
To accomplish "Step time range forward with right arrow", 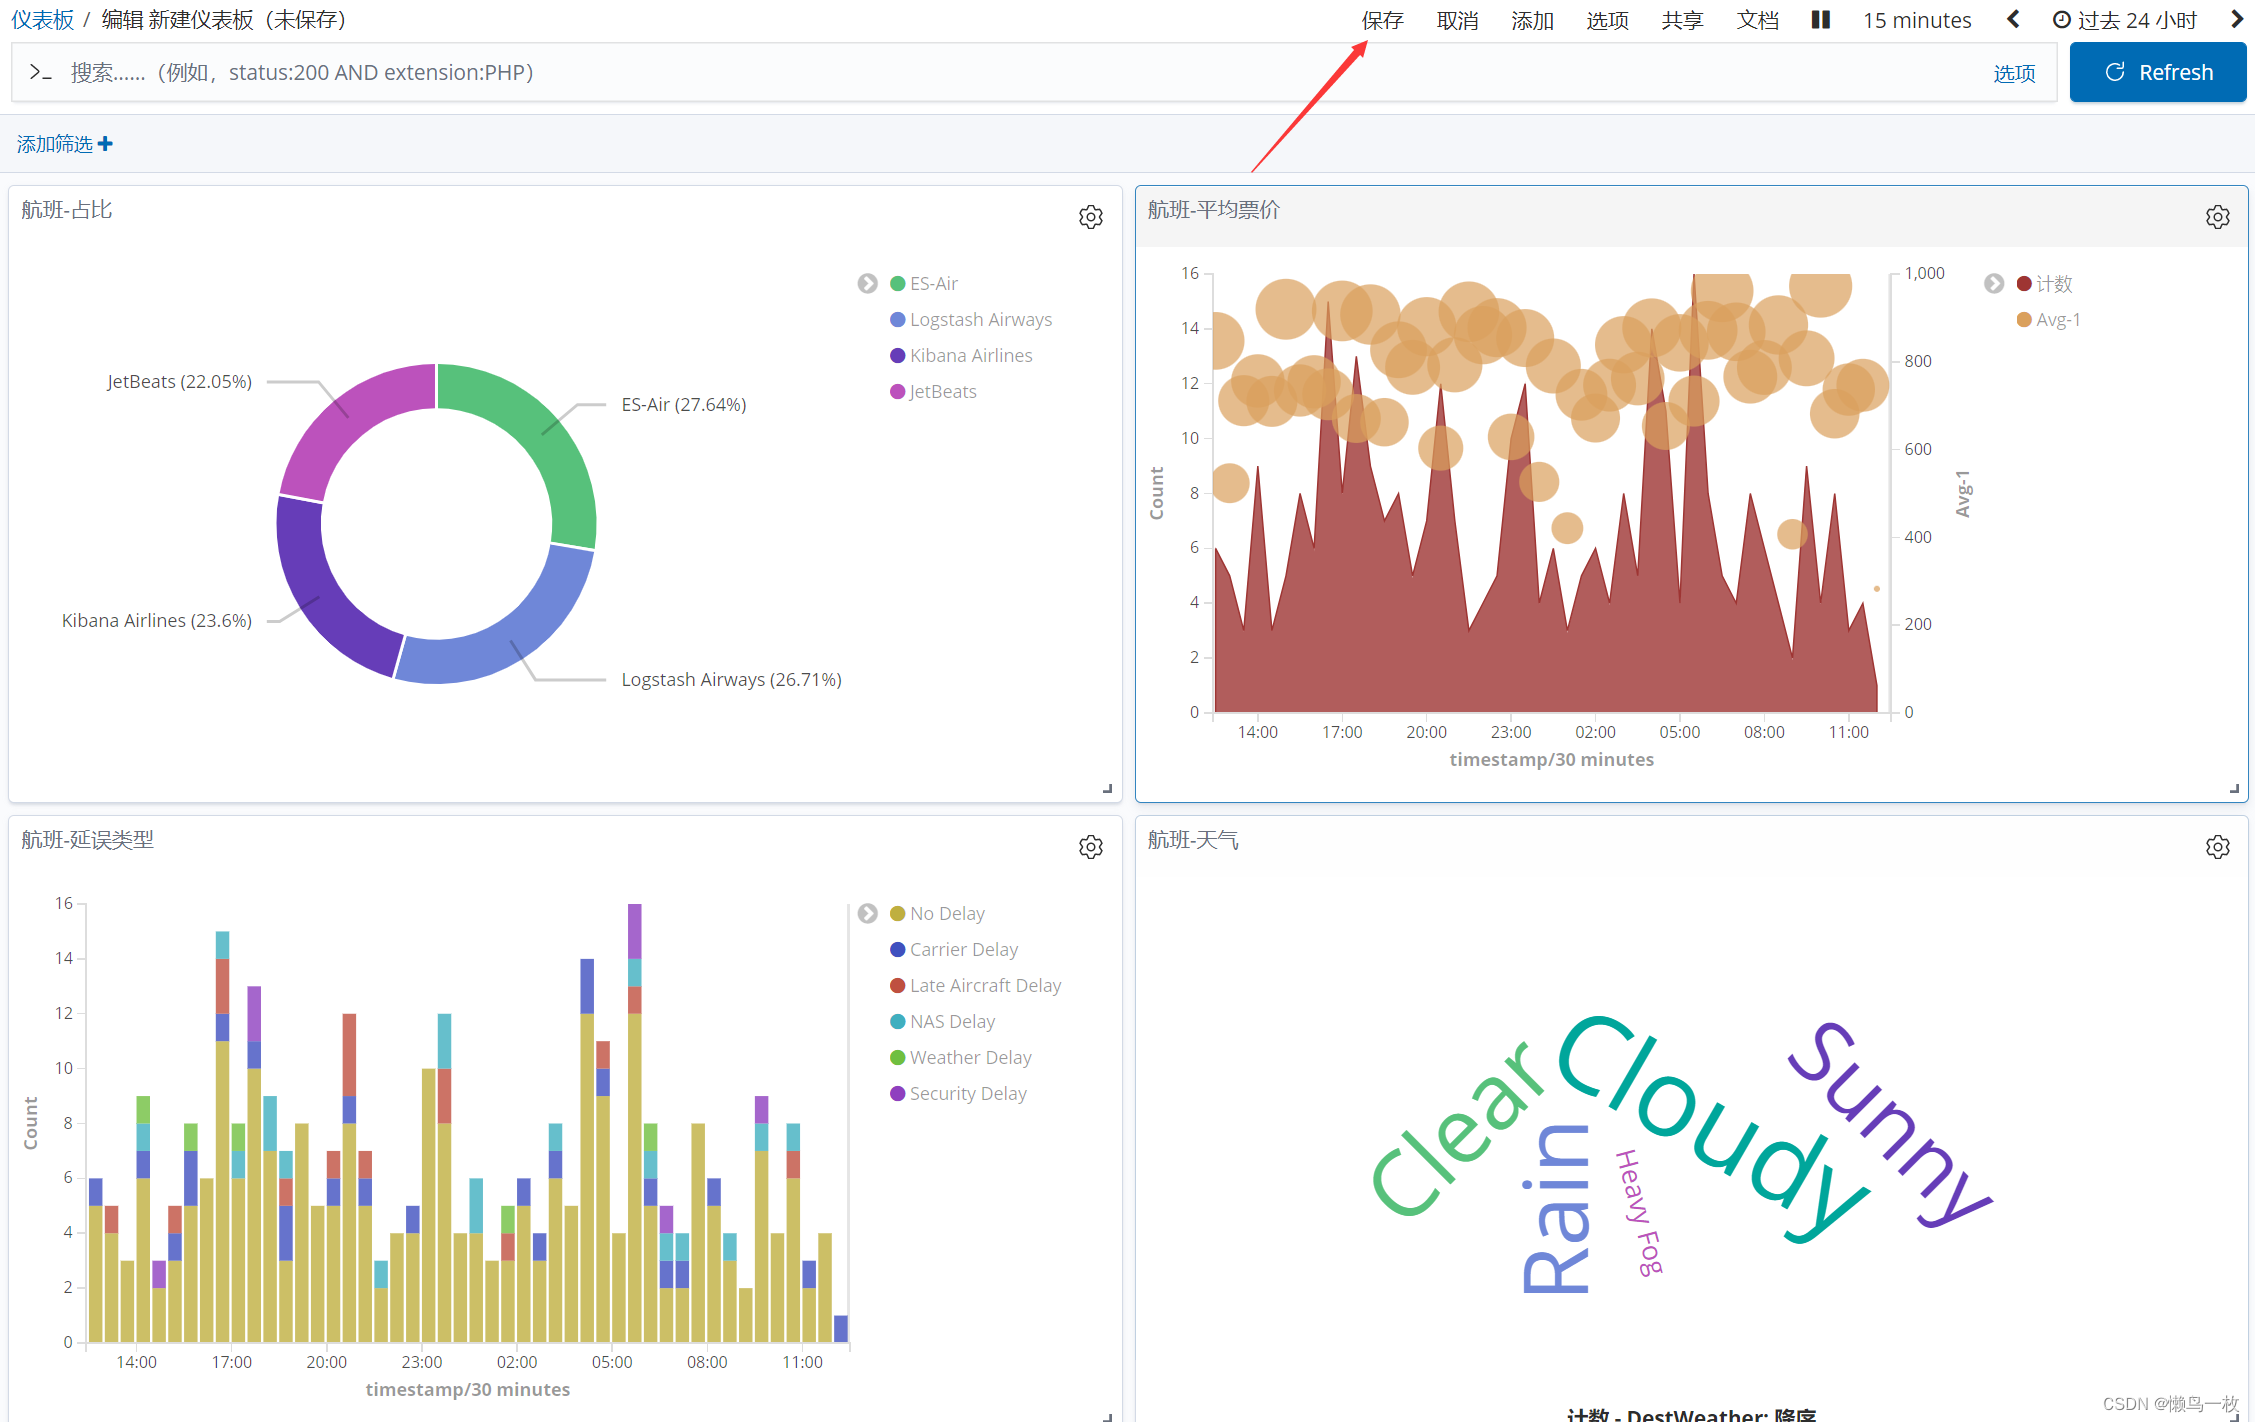I will [x=2236, y=20].
